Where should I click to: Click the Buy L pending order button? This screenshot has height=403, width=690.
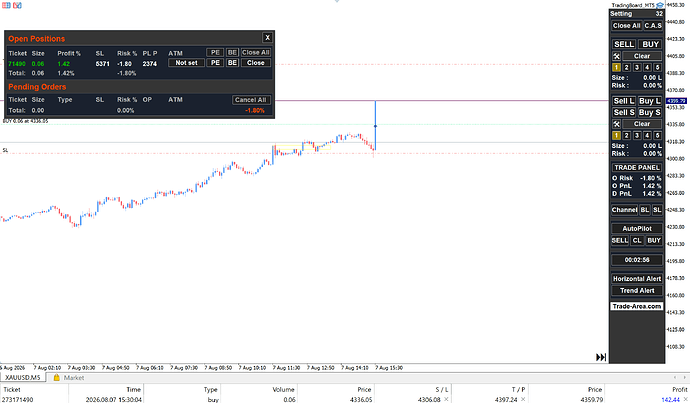click(650, 101)
